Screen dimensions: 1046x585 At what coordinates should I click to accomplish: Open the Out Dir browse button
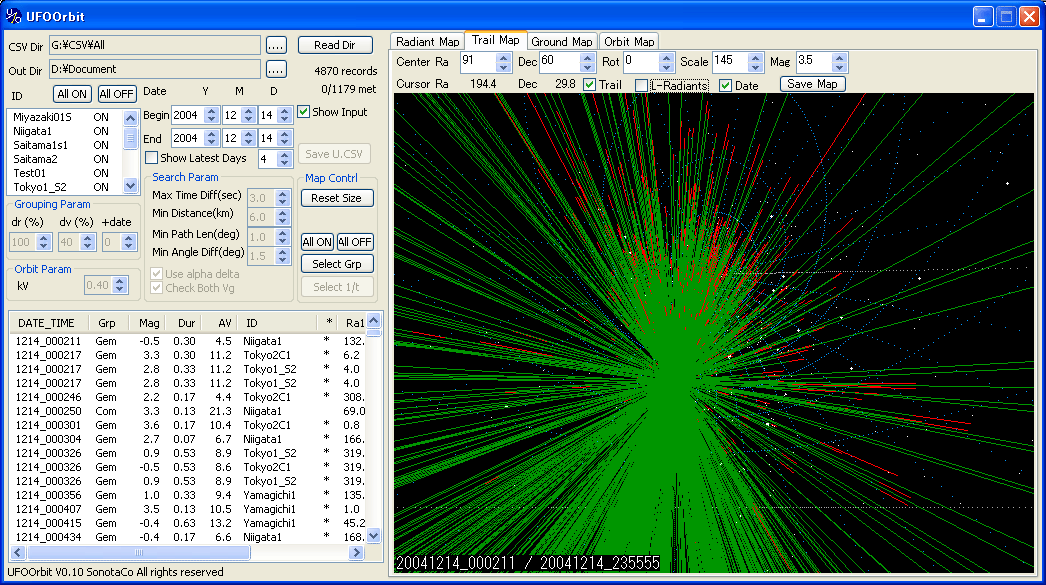coord(276,69)
